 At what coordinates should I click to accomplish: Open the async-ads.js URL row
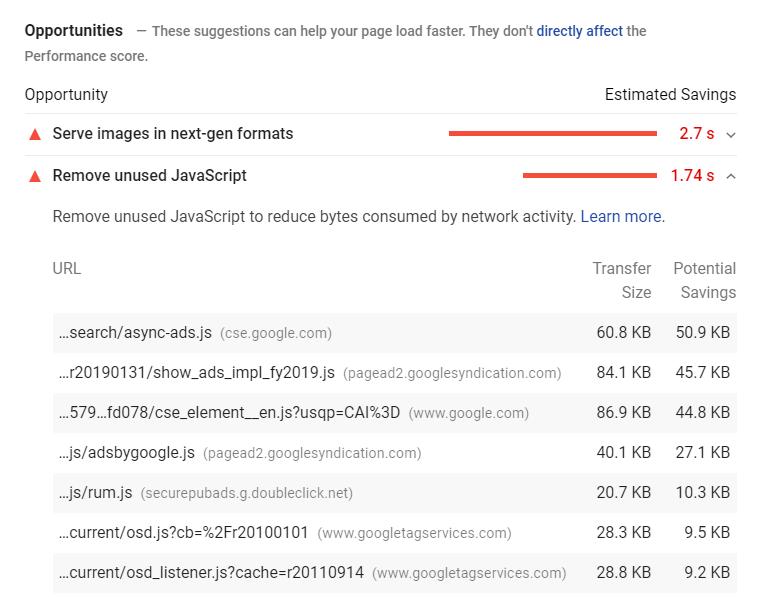(135, 333)
